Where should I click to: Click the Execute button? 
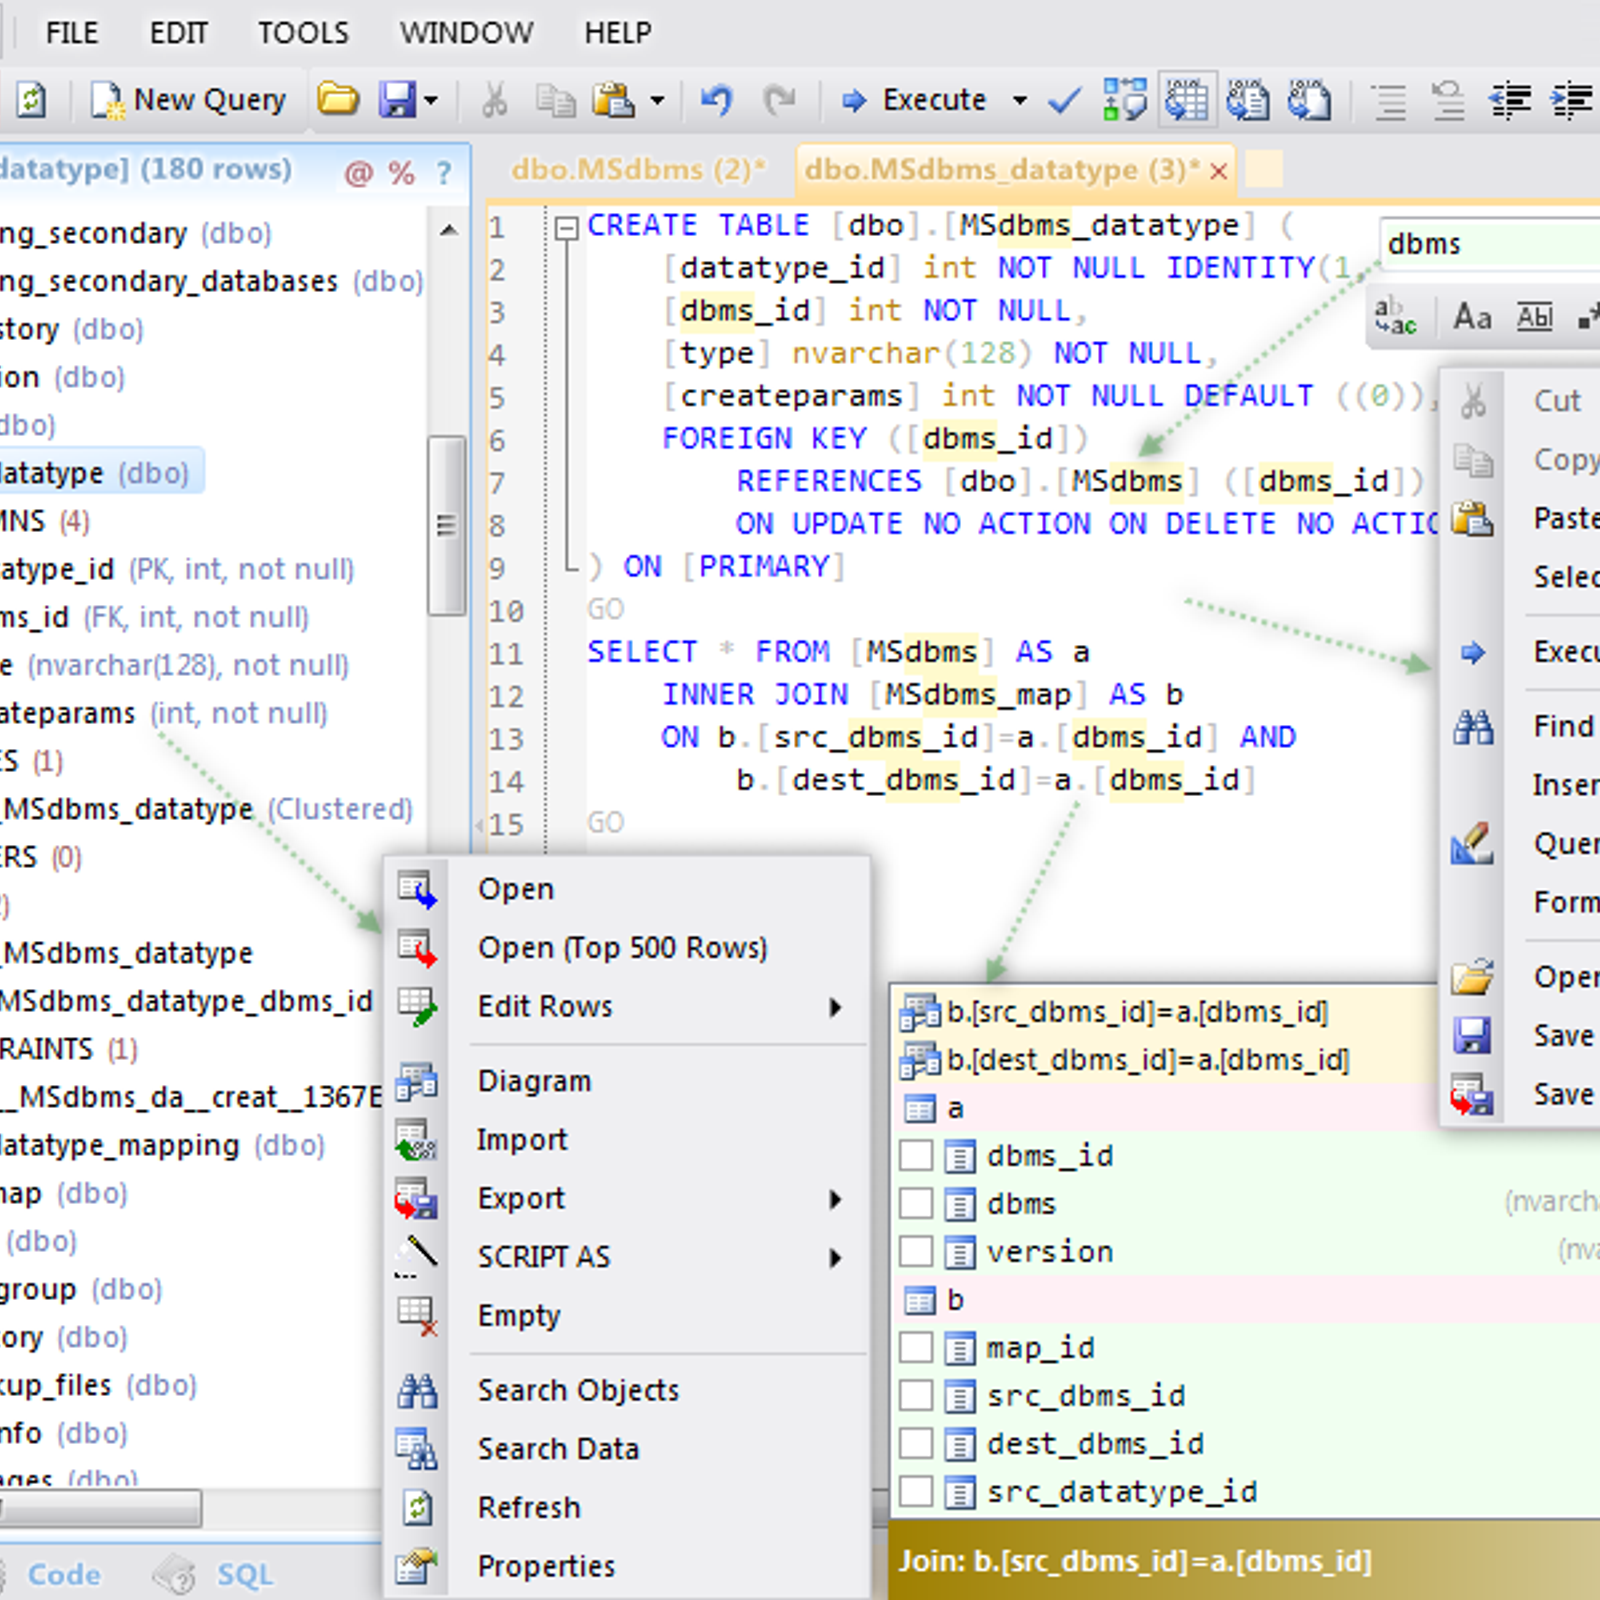pos(914,100)
